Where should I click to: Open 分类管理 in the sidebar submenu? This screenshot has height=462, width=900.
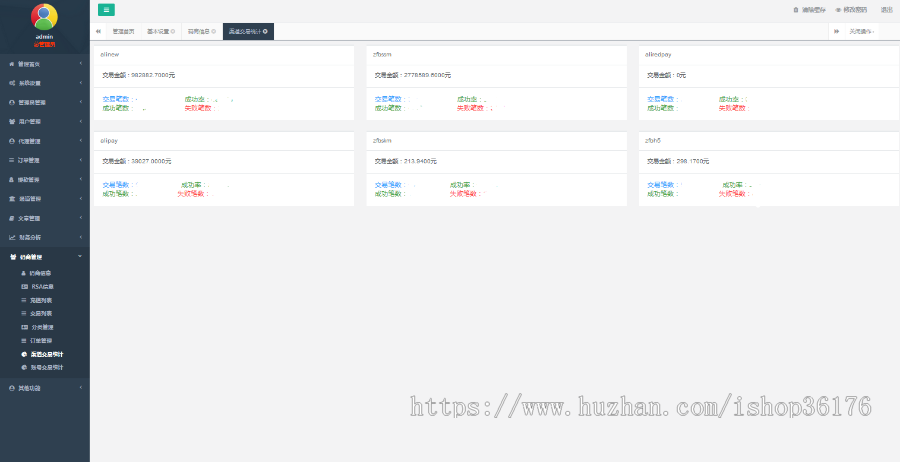pyautogui.click(x=42, y=327)
